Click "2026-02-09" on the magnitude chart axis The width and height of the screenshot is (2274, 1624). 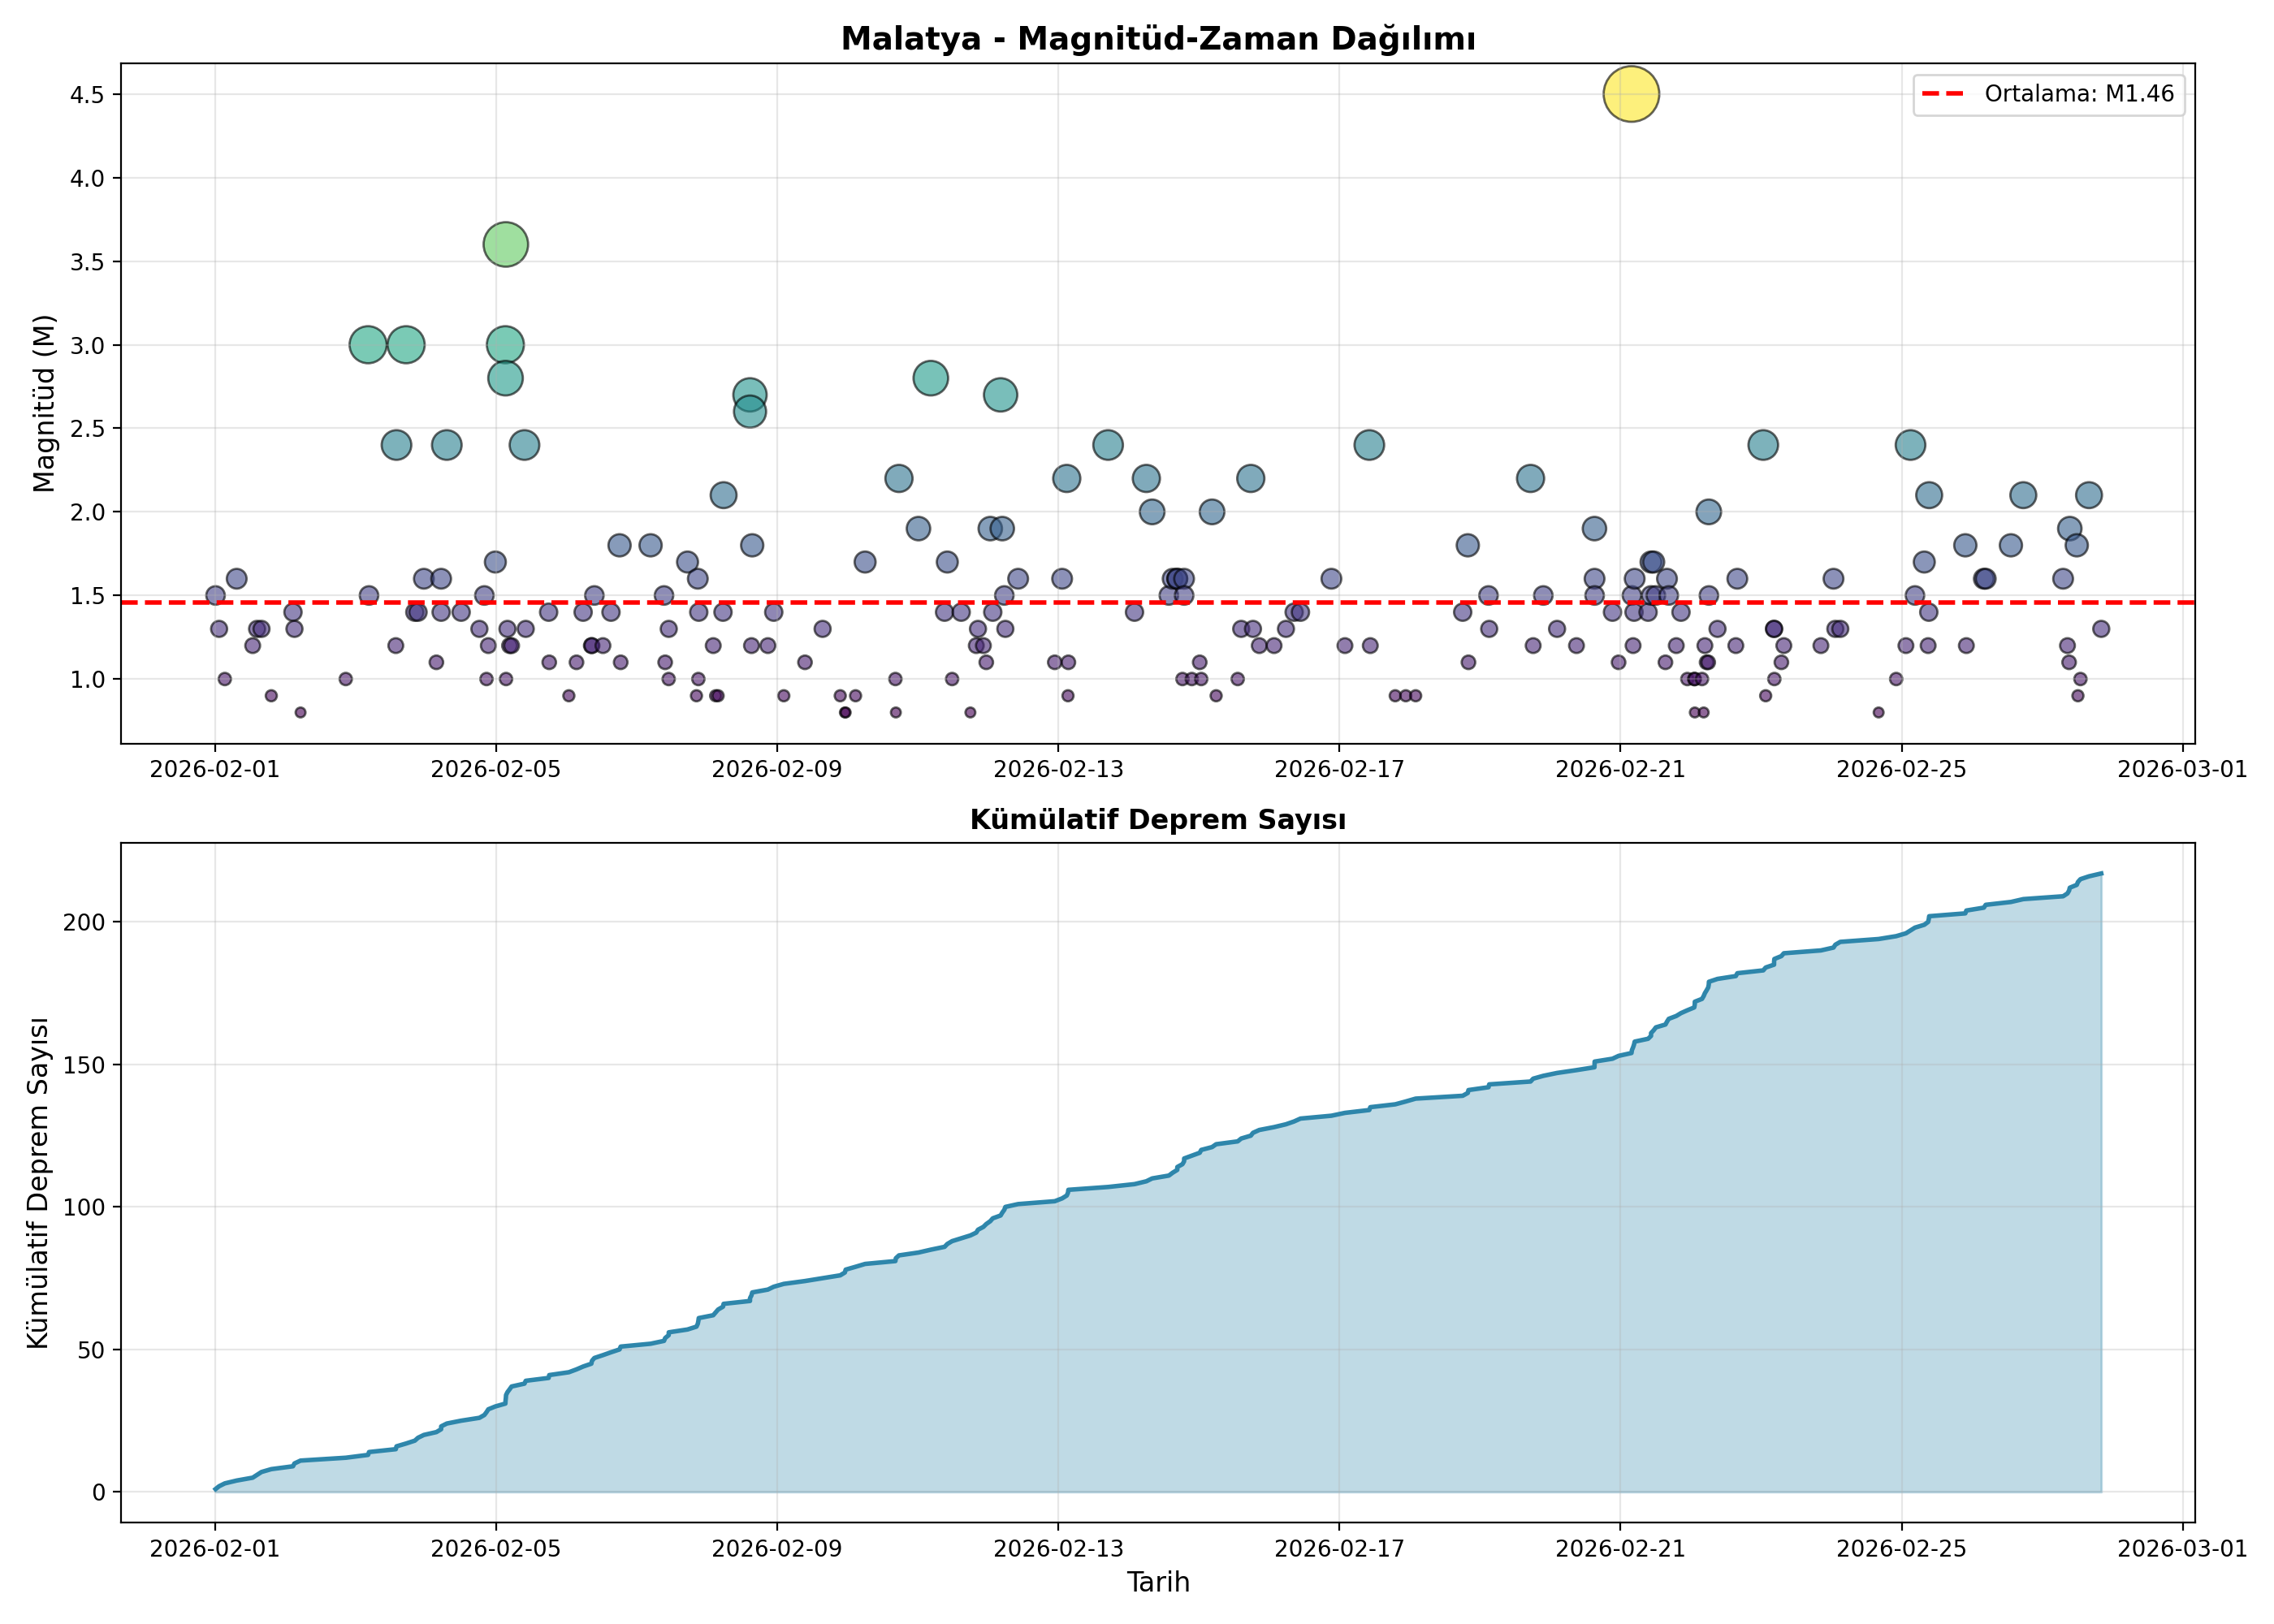(x=777, y=770)
